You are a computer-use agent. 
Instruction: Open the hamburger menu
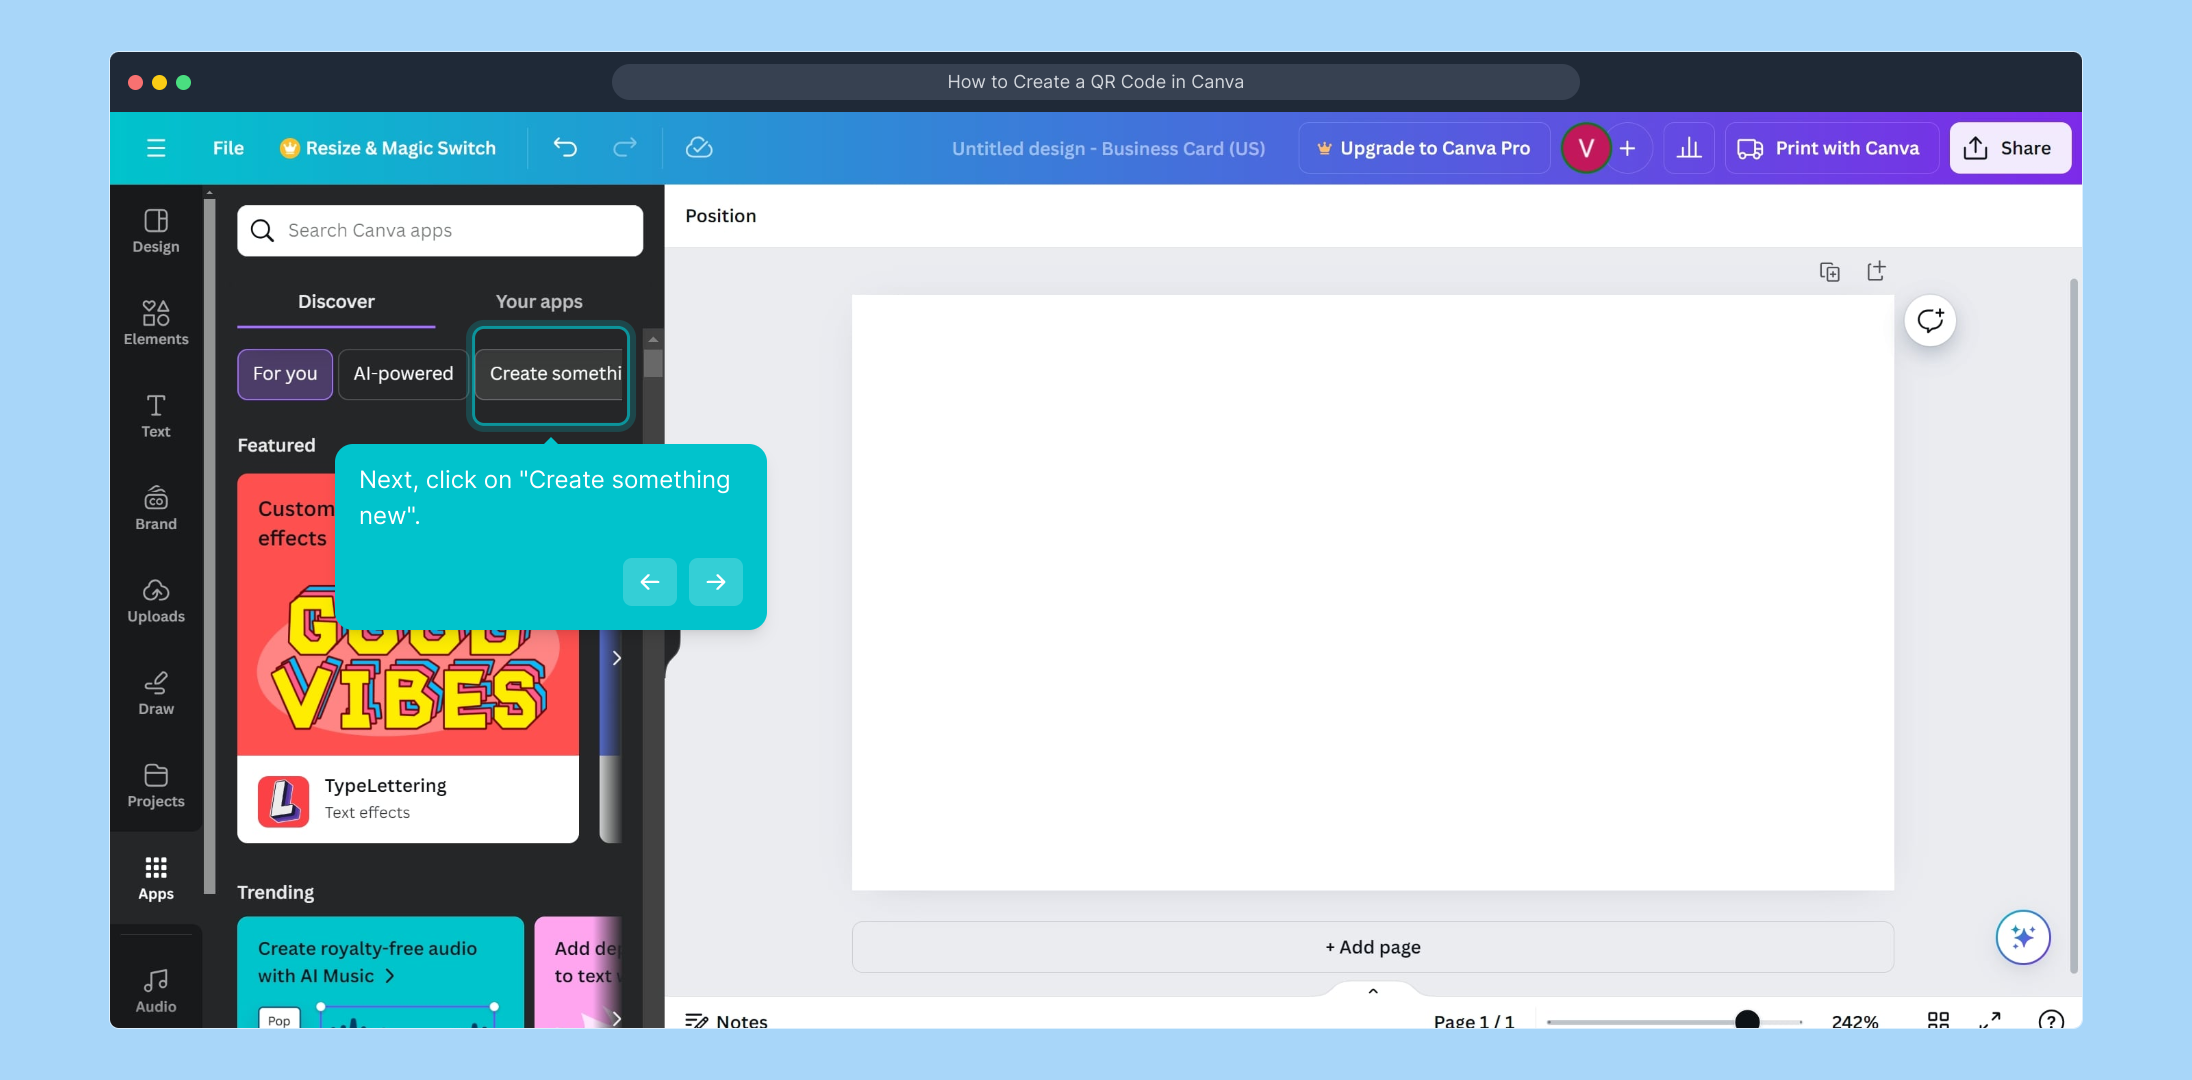(x=156, y=147)
